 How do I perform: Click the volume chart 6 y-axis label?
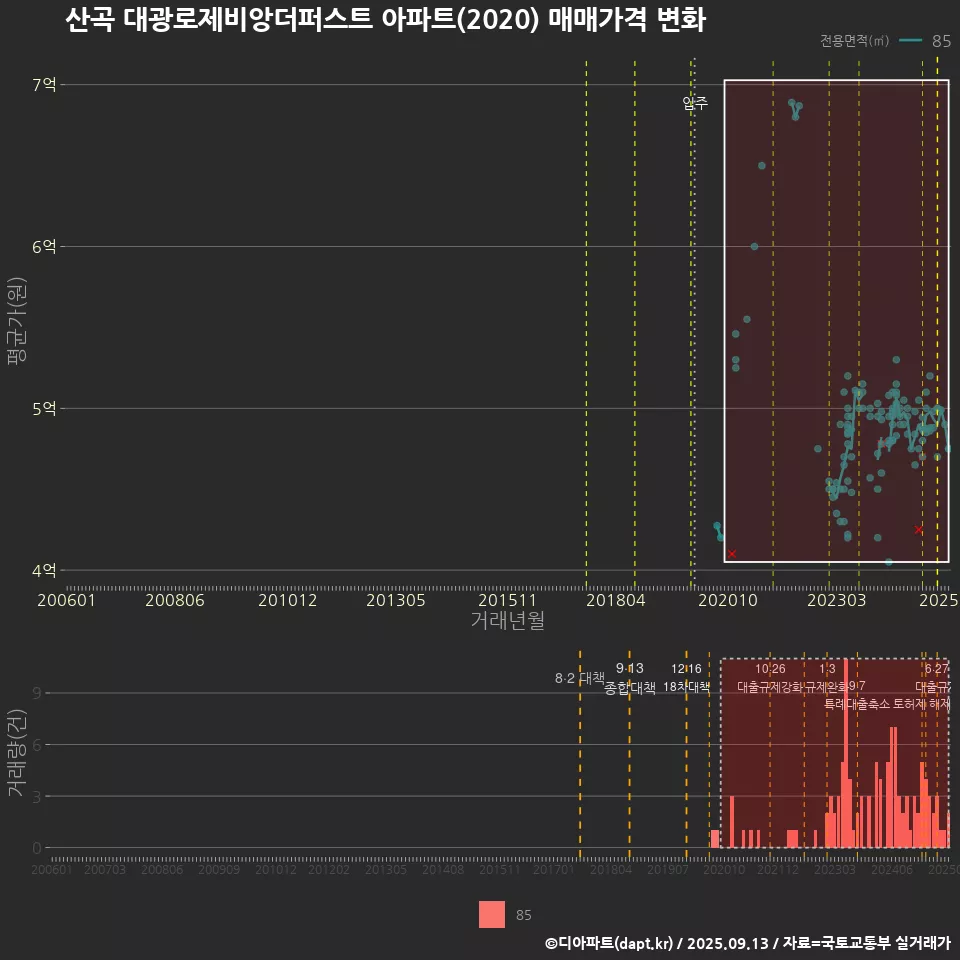pyautogui.click(x=37, y=744)
